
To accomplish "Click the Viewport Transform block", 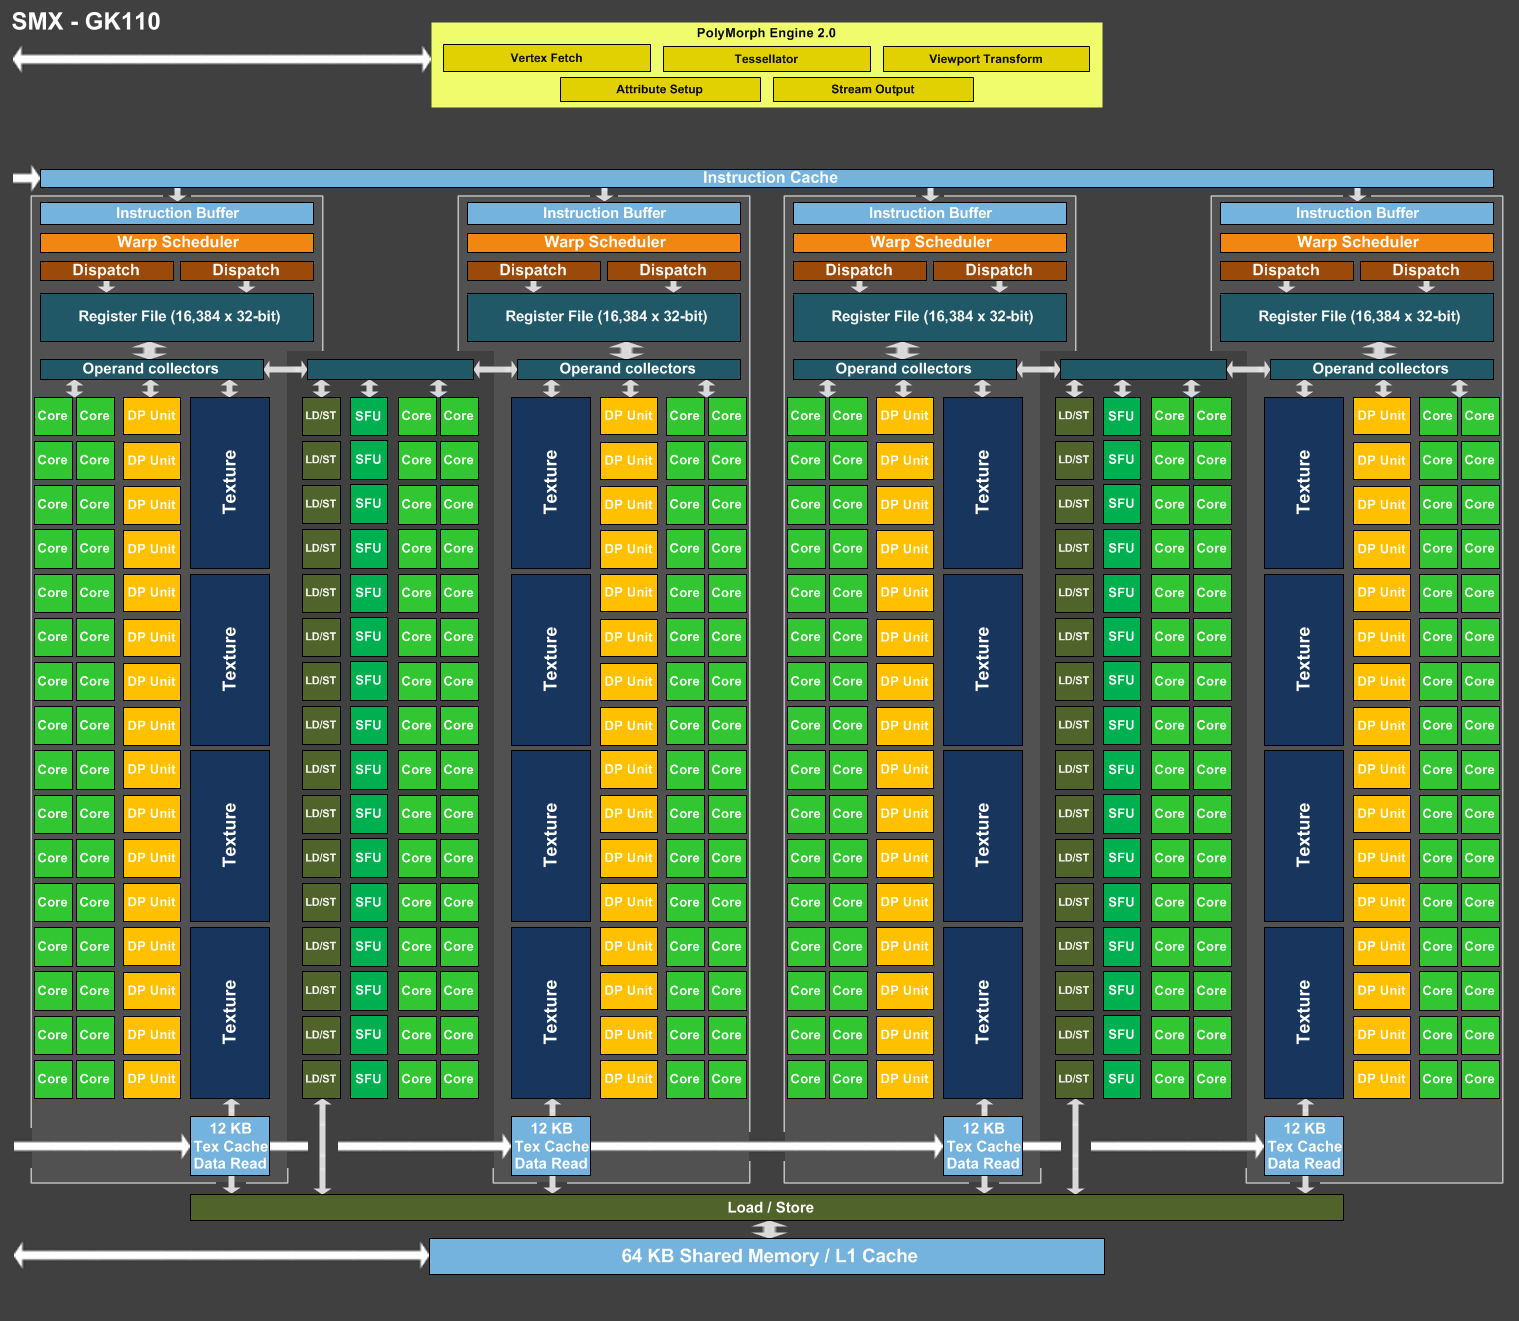I will [x=986, y=59].
